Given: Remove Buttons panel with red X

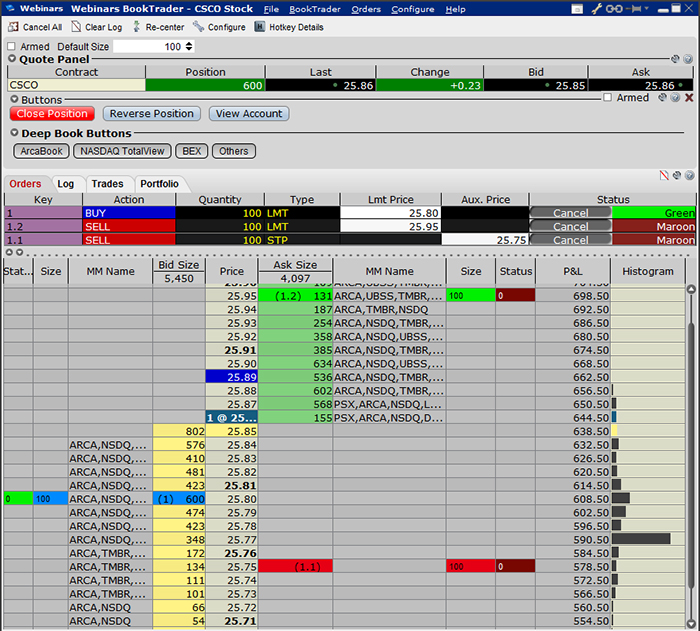Looking at the screenshot, I should point(689,98).
